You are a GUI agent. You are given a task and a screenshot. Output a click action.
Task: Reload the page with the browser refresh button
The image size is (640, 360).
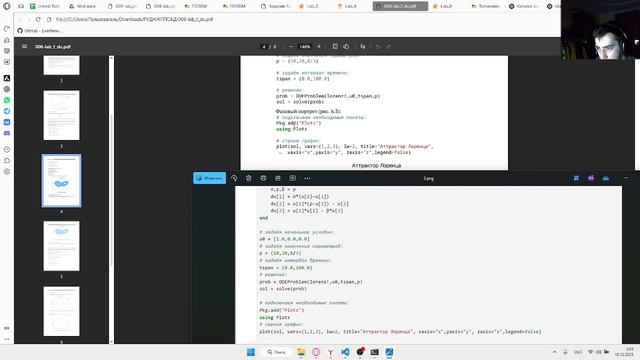[38, 19]
